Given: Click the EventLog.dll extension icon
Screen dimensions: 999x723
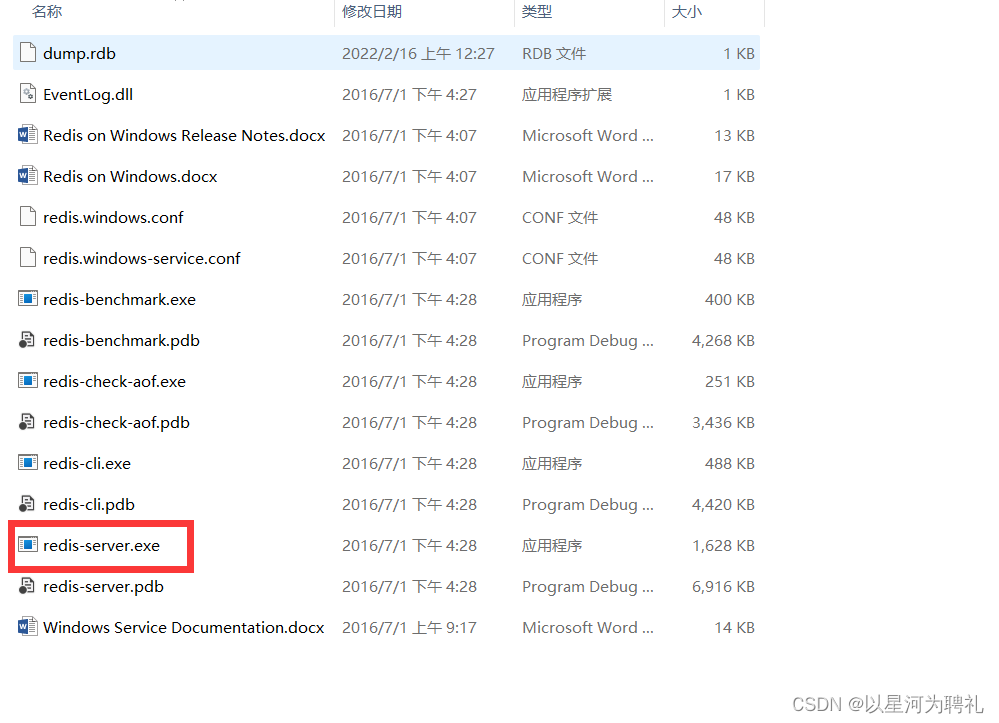Looking at the screenshot, I should click(x=27, y=94).
